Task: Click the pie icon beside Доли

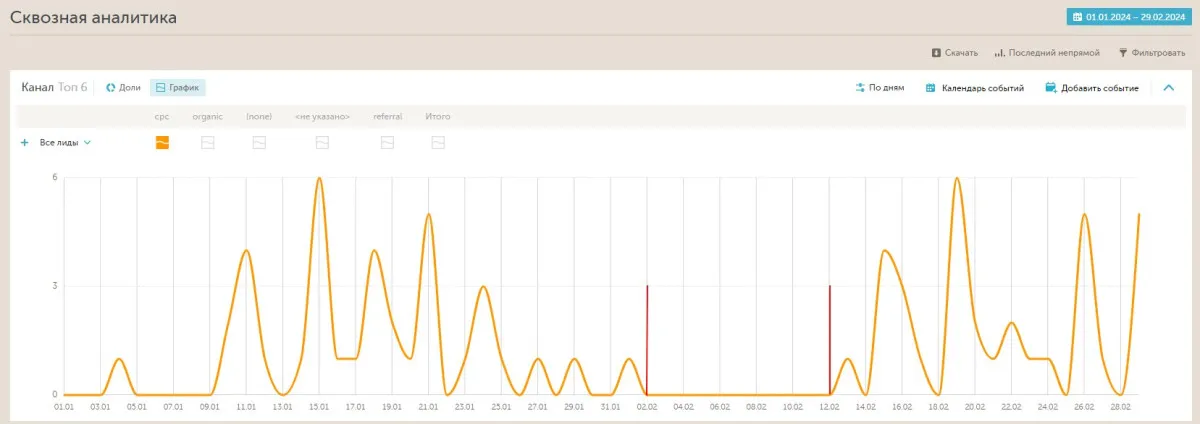Action: tap(111, 88)
